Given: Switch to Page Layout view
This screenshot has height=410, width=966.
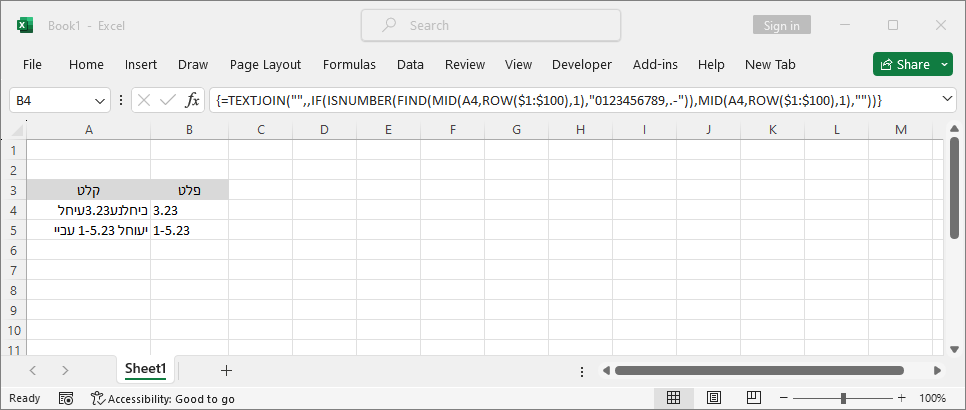Looking at the screenshot, I should click(x=711, y=398).
